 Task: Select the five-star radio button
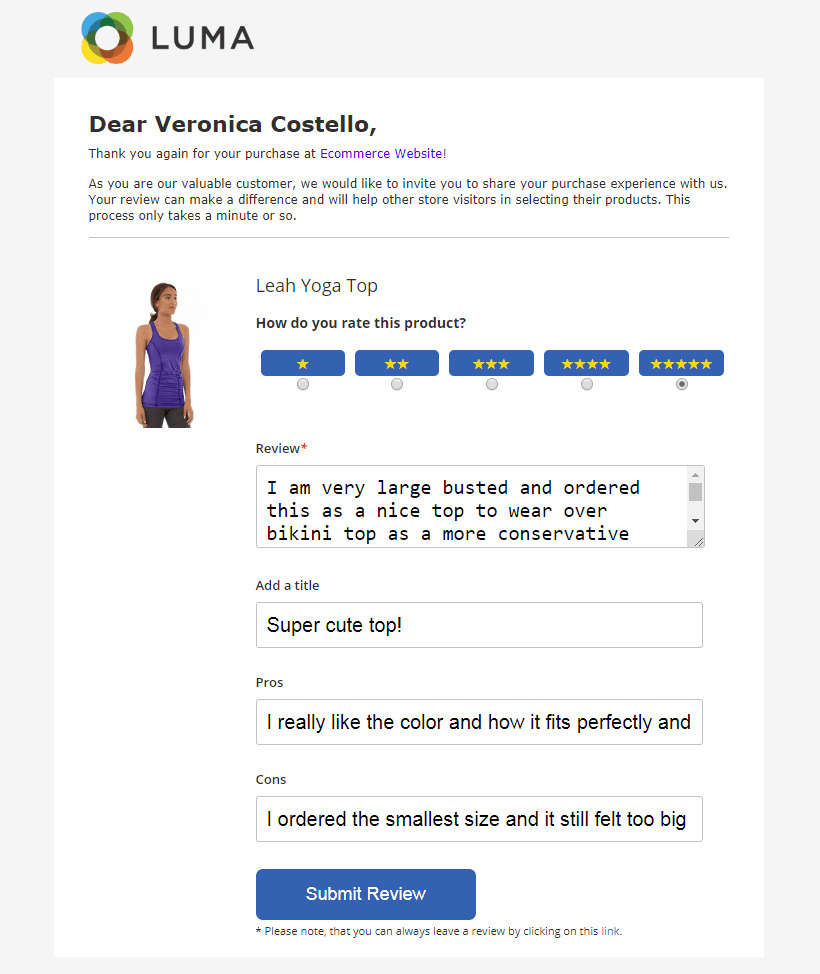(681, 383)
